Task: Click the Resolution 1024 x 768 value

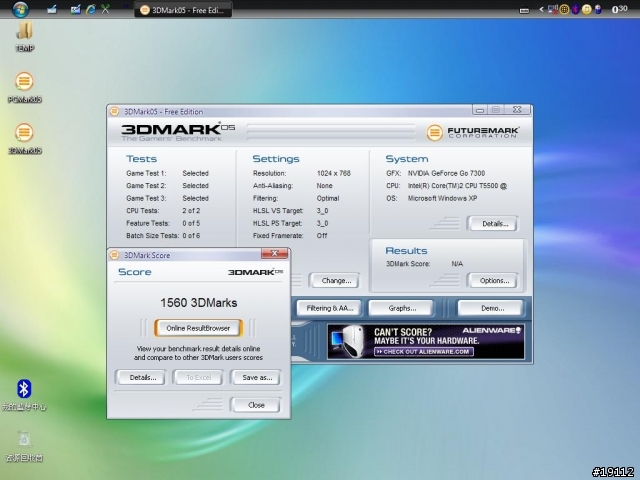Action: 333,173
